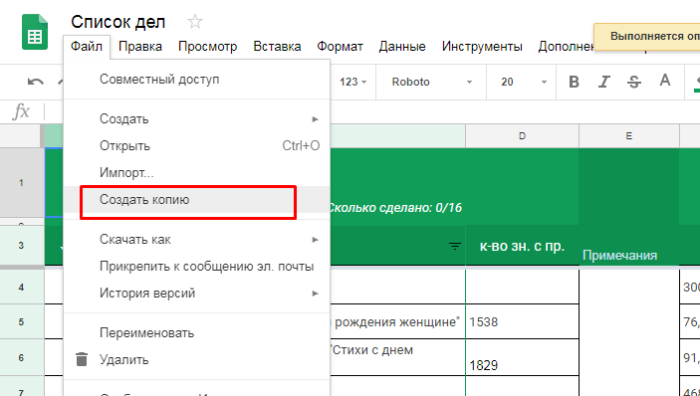Select row 5 header
Screen dimensions: 700x396
click(22, 322)
